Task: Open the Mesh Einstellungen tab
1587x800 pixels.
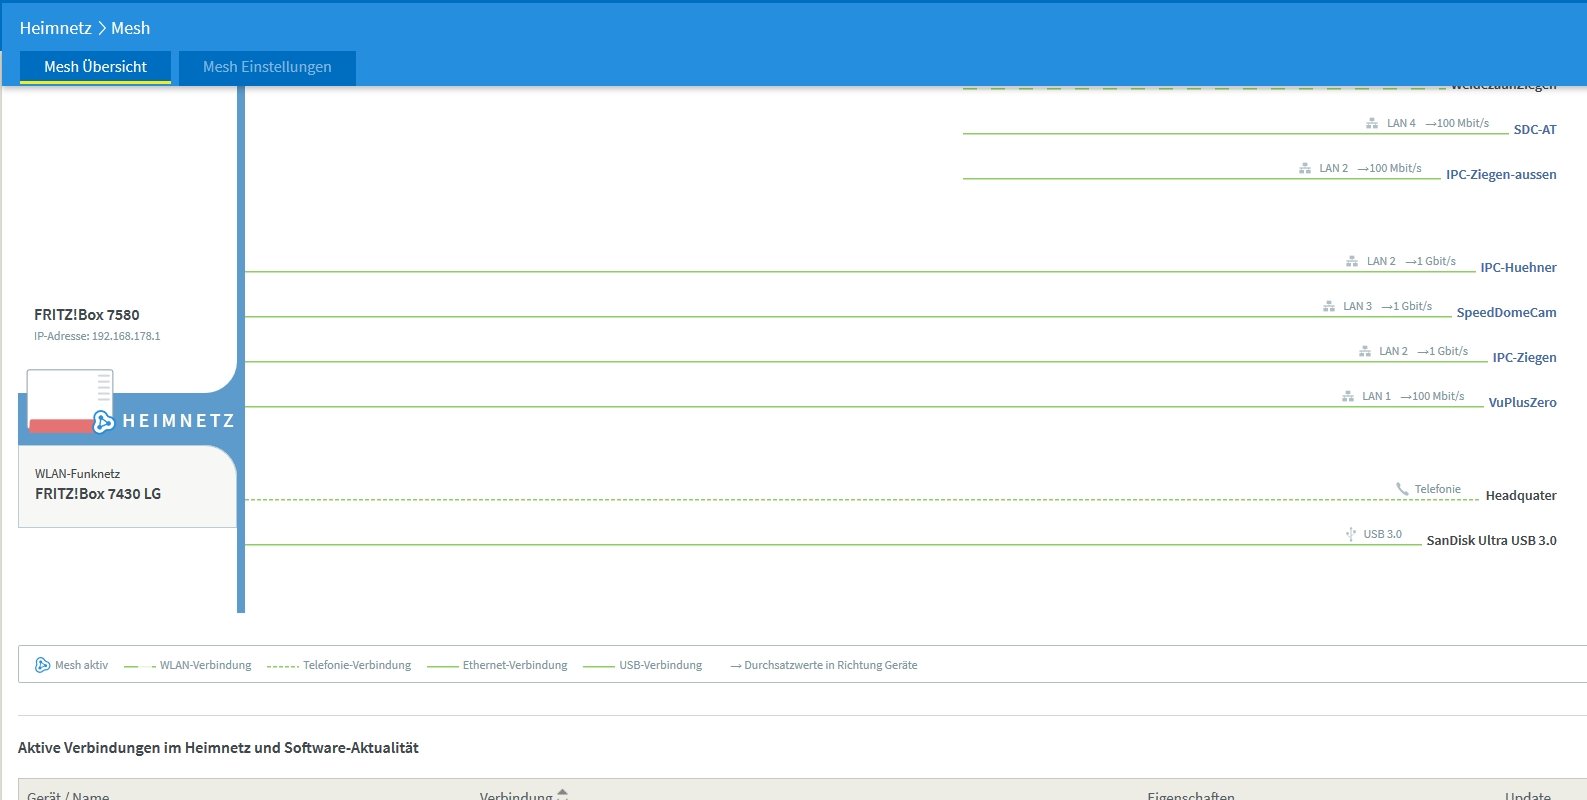Action: (x=267, y=67)
